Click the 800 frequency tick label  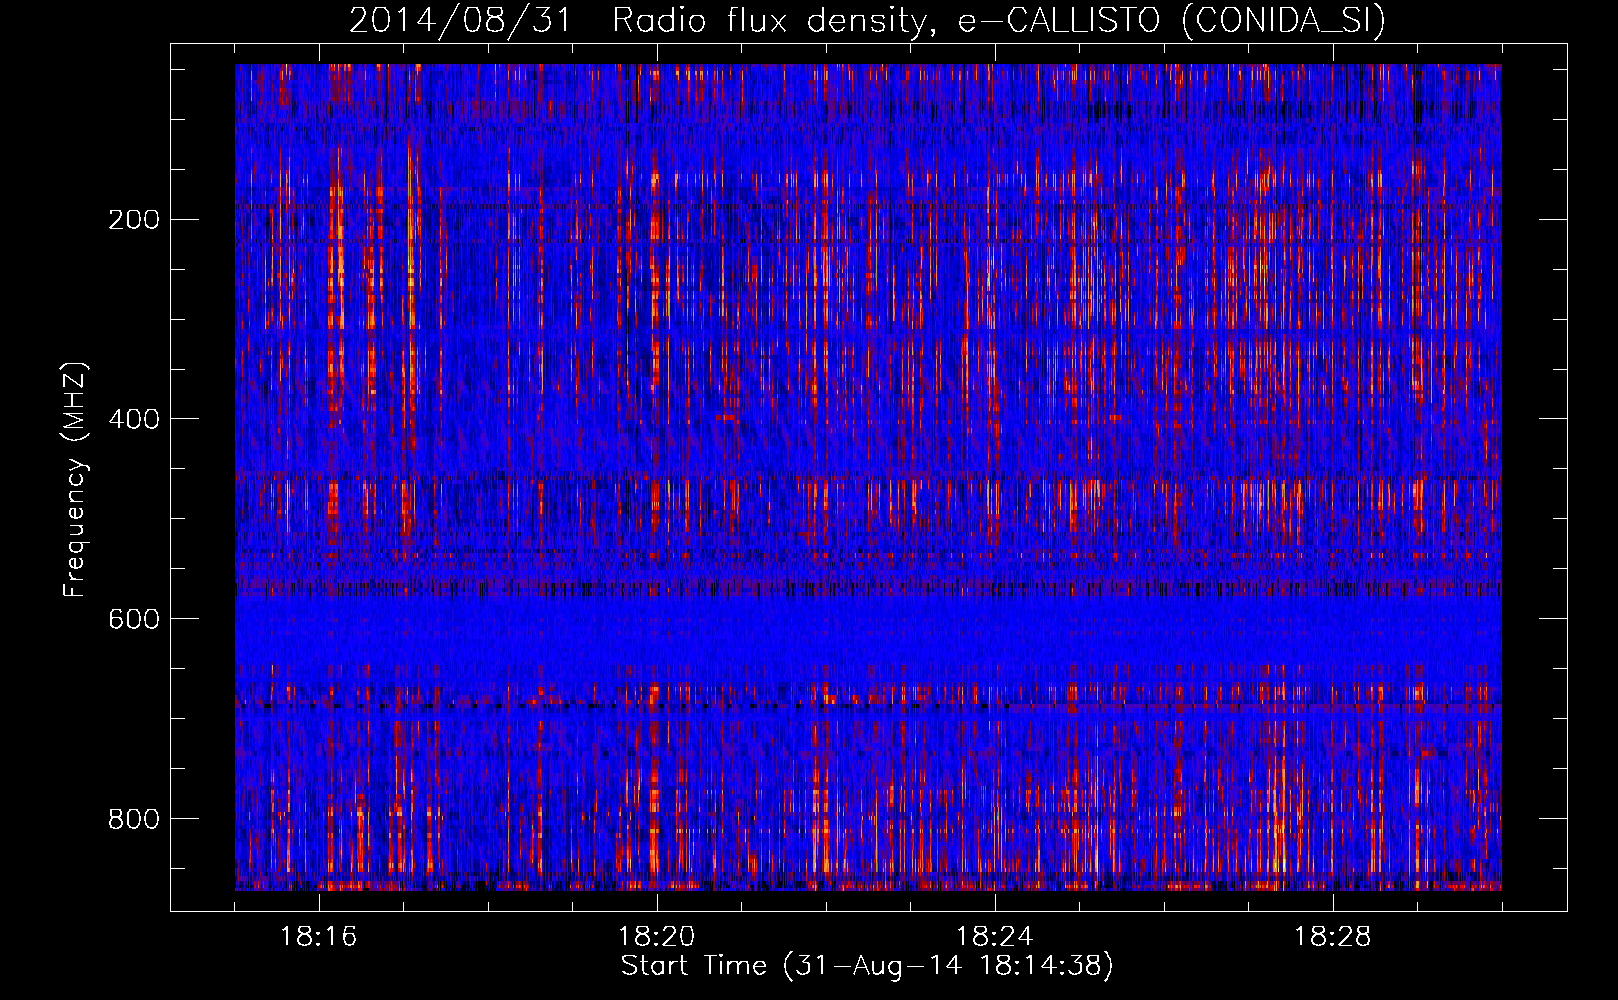click(x=134, y=819)
